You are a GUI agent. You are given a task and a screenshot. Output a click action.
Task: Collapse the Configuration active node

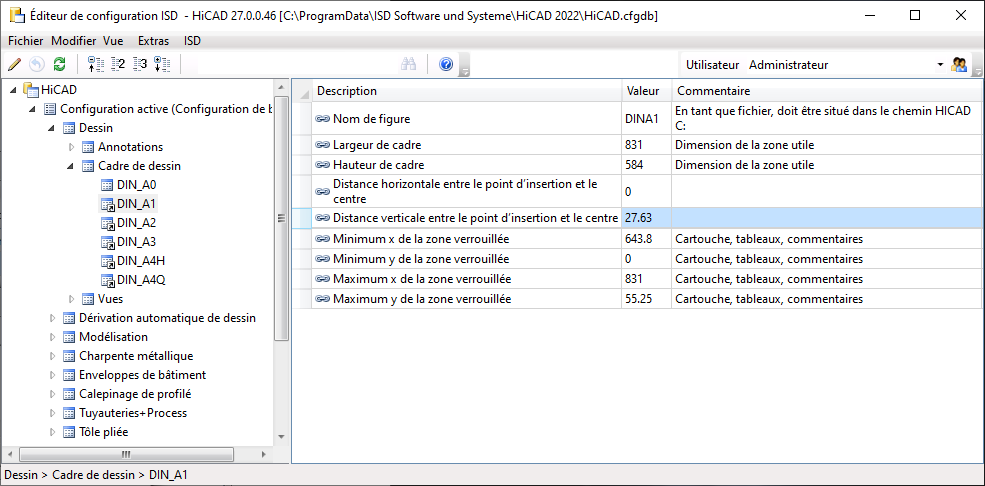(33, 109)
